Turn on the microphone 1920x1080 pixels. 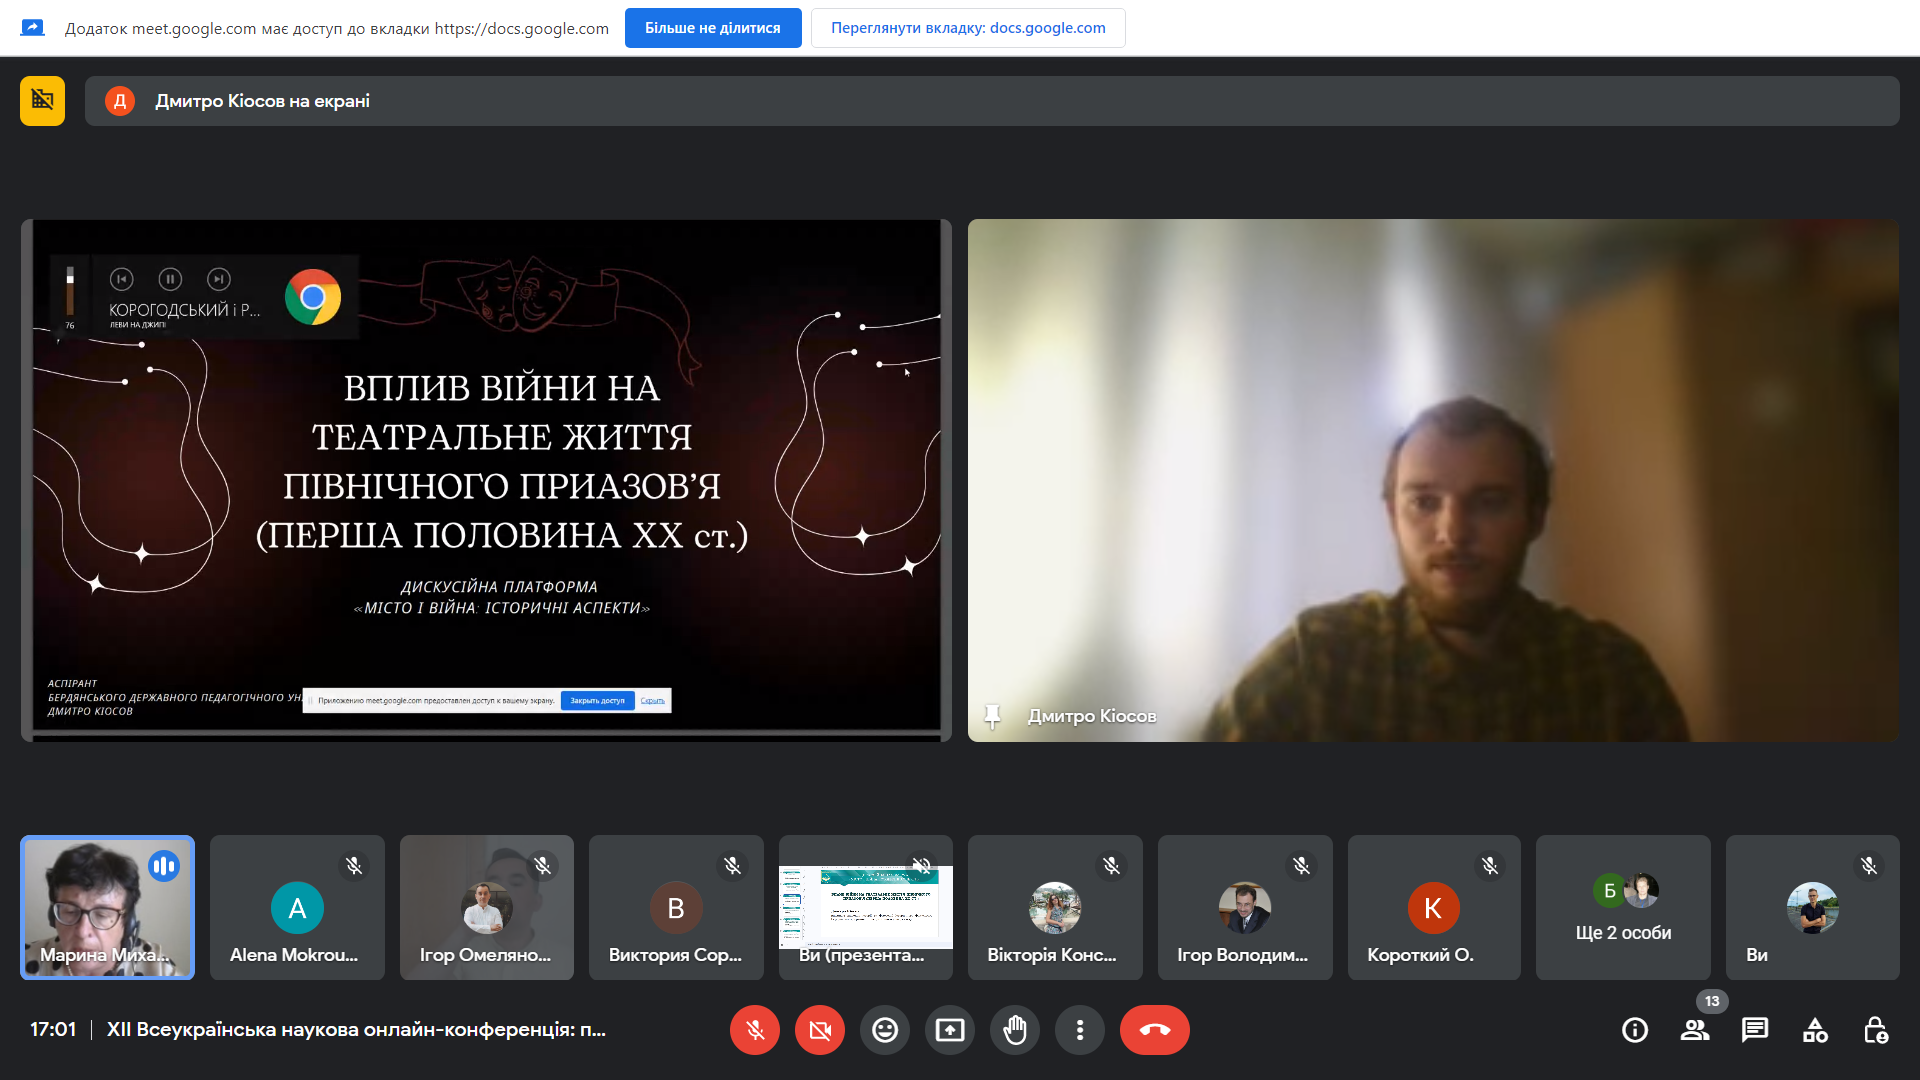[x=755, y=1030]
